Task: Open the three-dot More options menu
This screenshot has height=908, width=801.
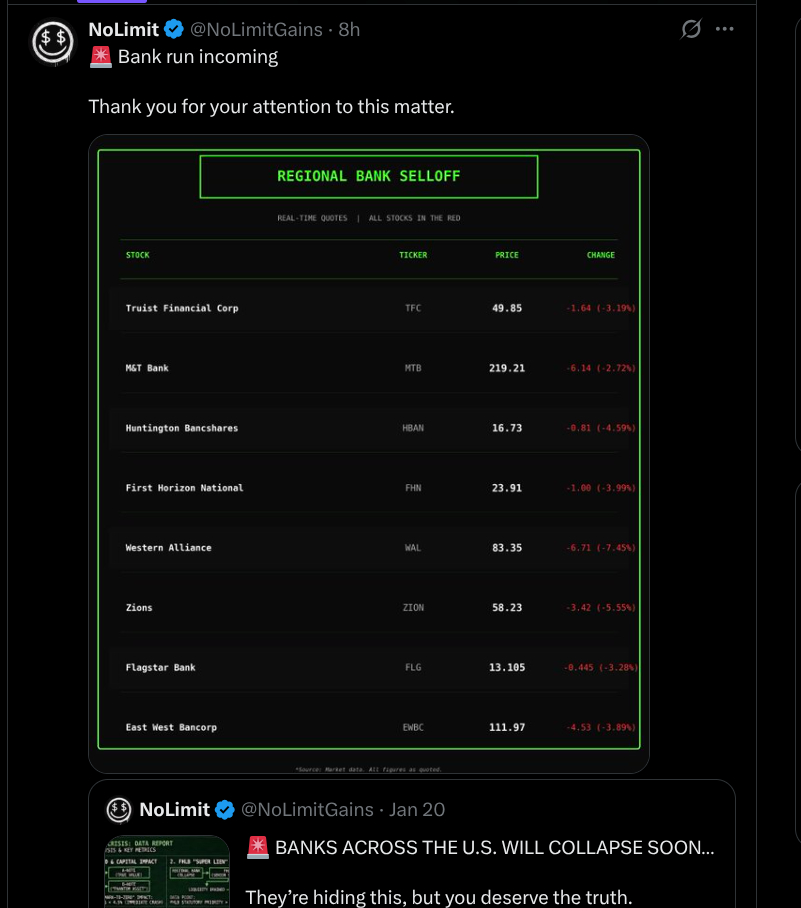Action: [x=725, y=30]
